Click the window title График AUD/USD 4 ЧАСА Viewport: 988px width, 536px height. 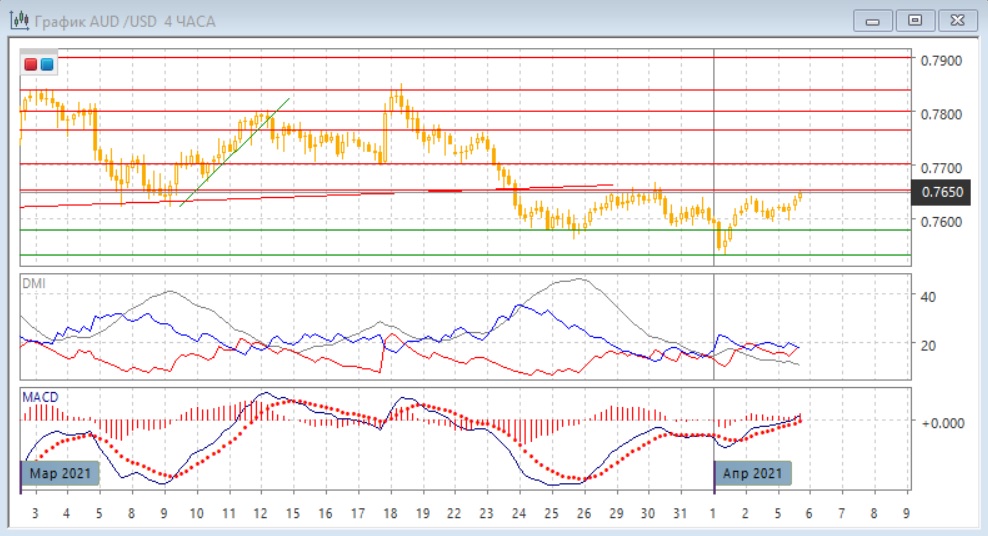point(125,21)
